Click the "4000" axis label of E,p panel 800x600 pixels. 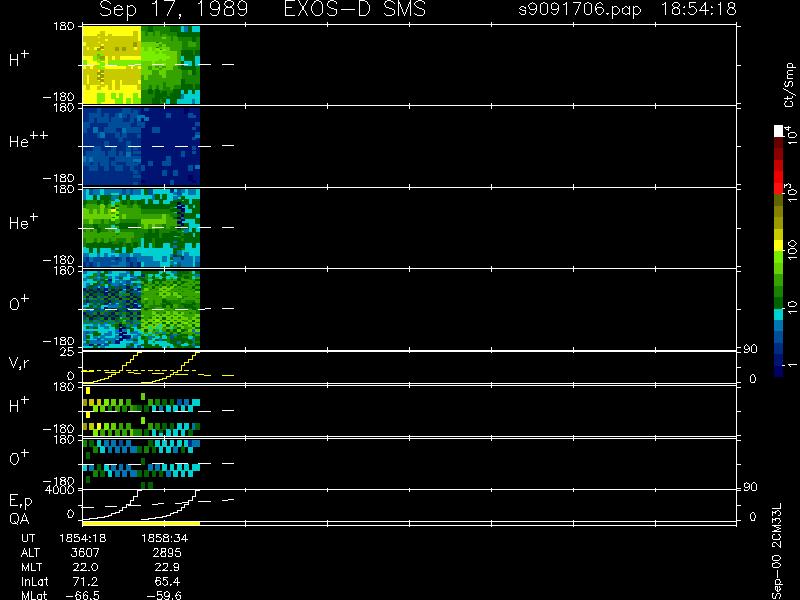[x=60, y=490]
